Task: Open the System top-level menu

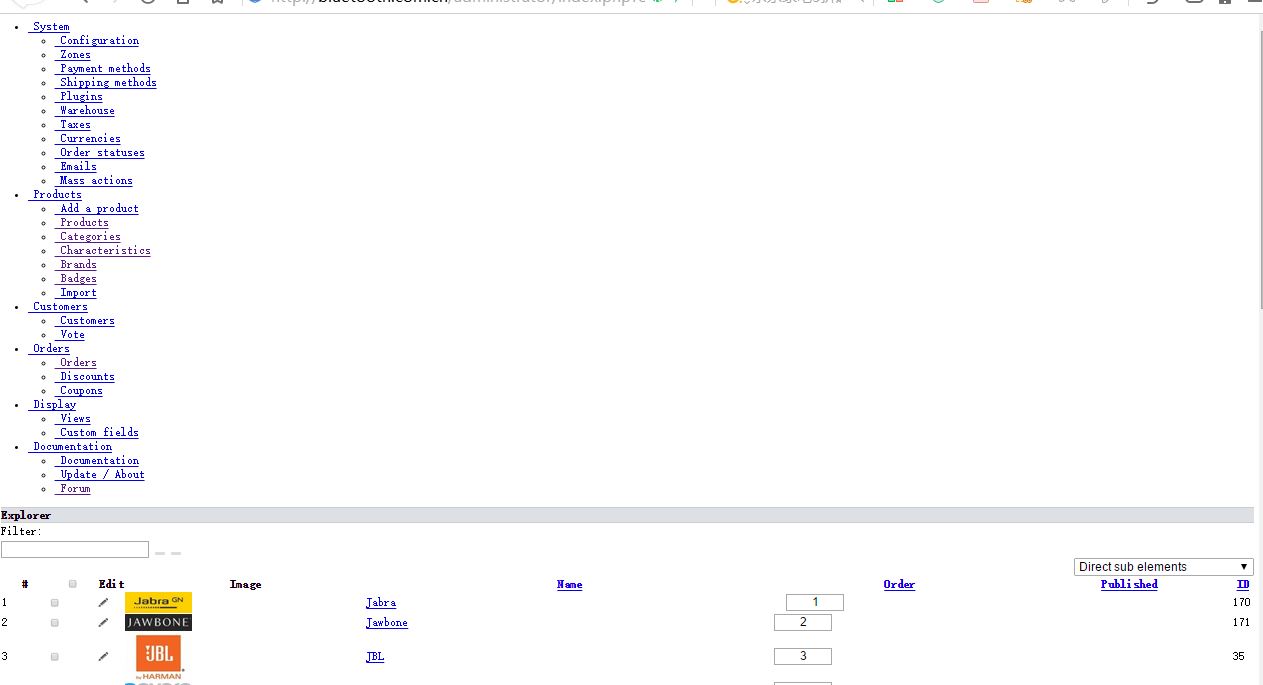Action: pos(49,27)
